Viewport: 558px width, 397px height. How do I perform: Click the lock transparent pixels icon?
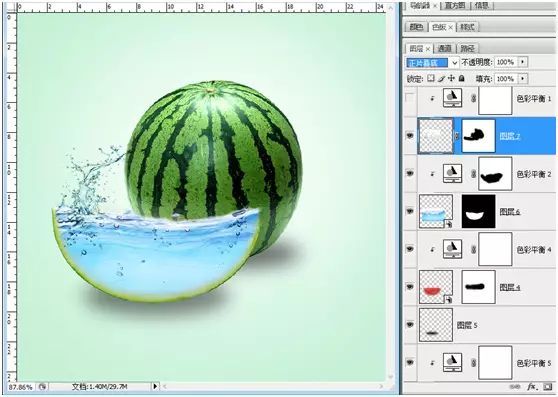pyautogui.click(x=431, y=78)
